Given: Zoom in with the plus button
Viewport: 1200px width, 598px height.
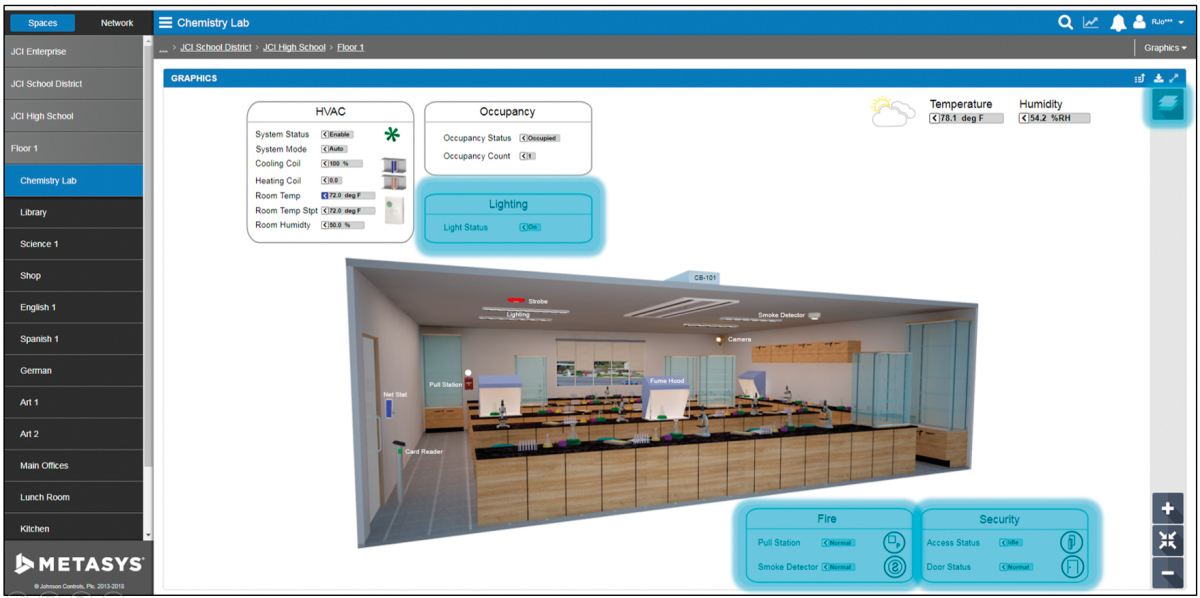Looking at the screenshot, I should point(1167,508).
